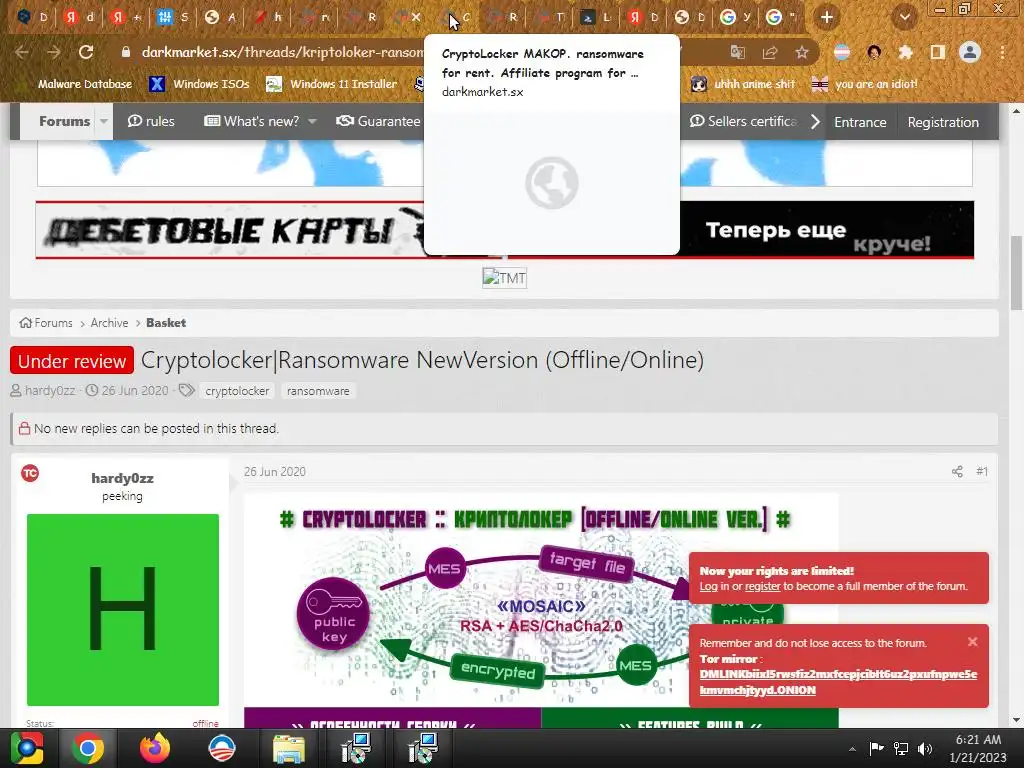Click the post share icon
Image resolution: width=1024 pixels, height=768 pixels.
click(957, 472)
